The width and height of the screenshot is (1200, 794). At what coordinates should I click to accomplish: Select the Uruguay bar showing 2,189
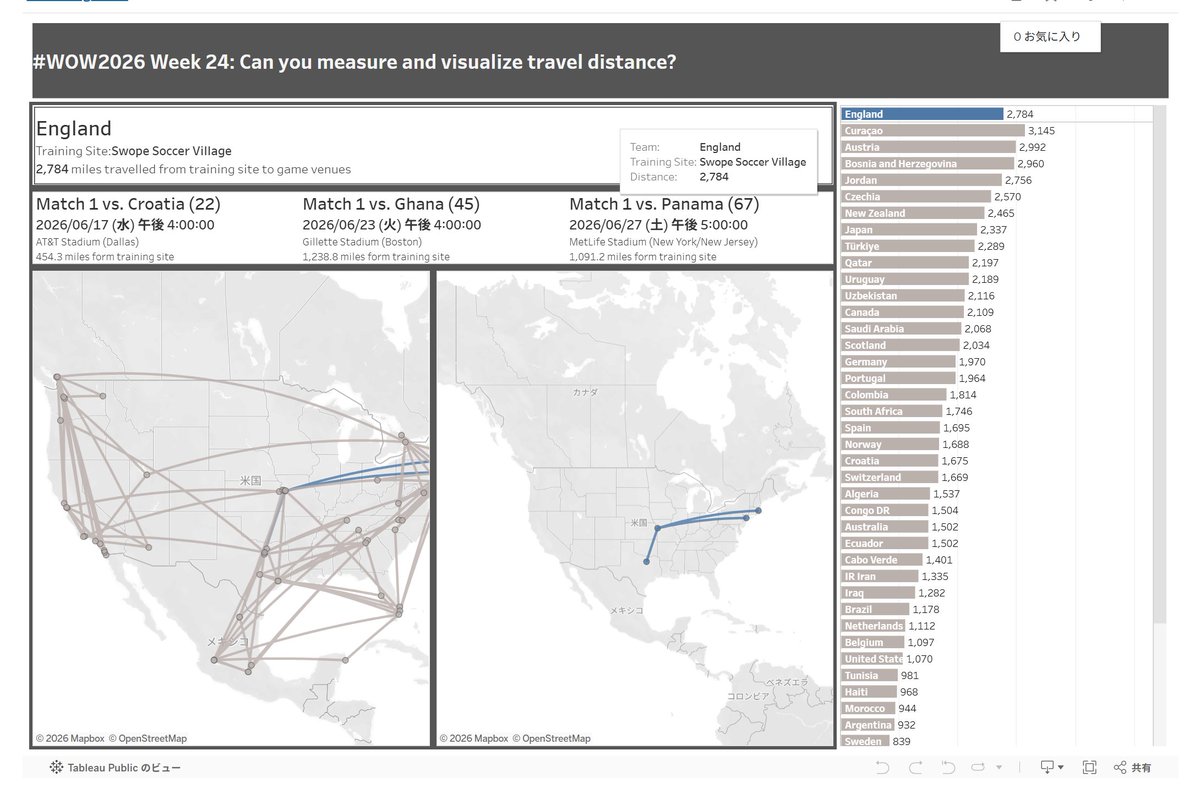(905, 279)
